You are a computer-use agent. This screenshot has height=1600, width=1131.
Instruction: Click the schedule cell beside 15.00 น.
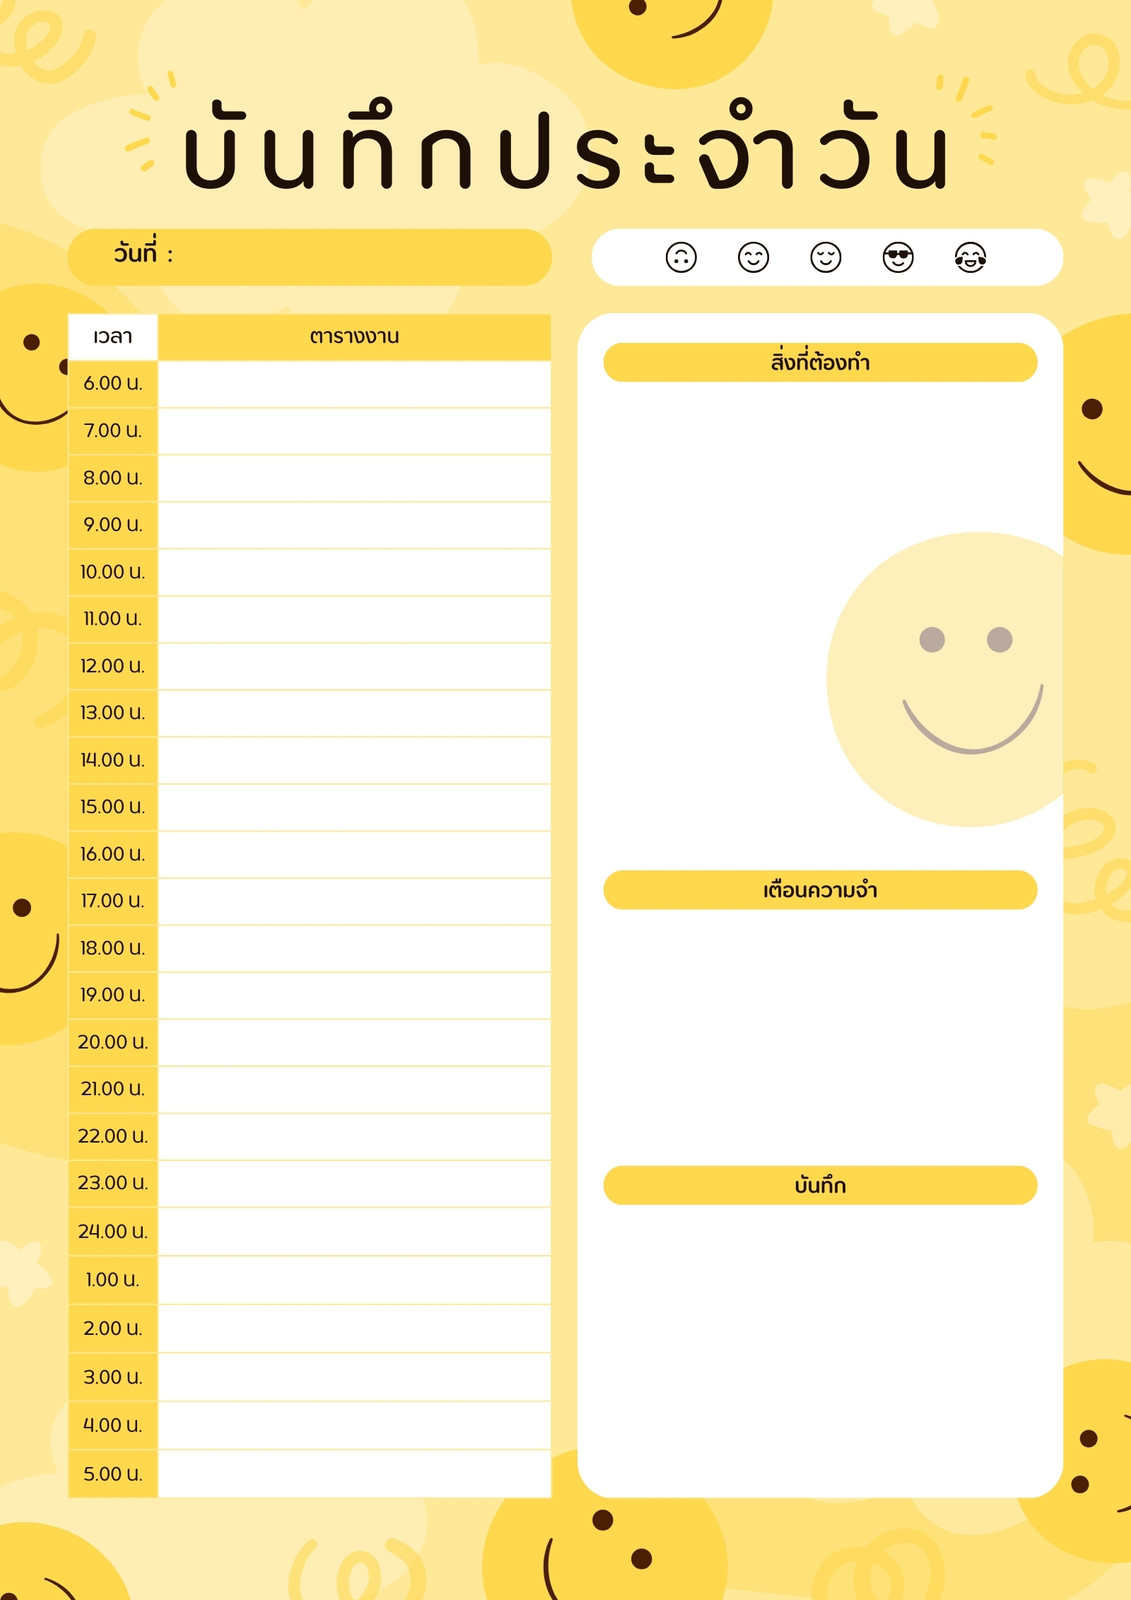click(354, 807)
